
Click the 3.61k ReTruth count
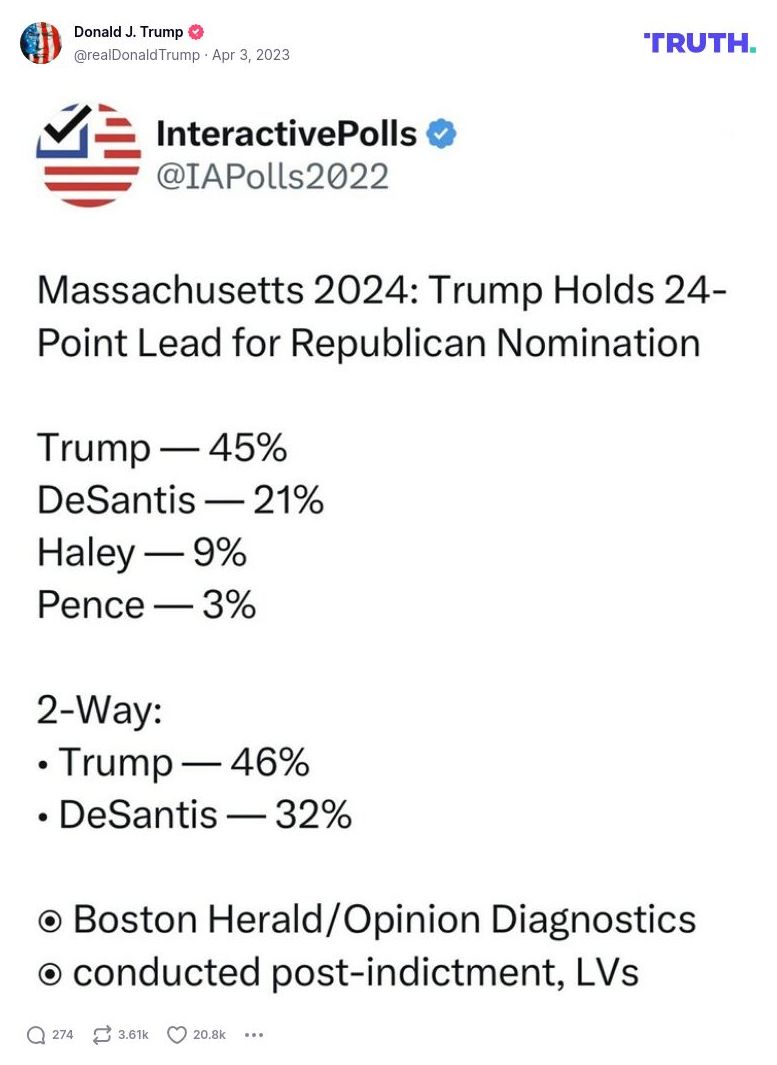click(x=131, y=1036)
